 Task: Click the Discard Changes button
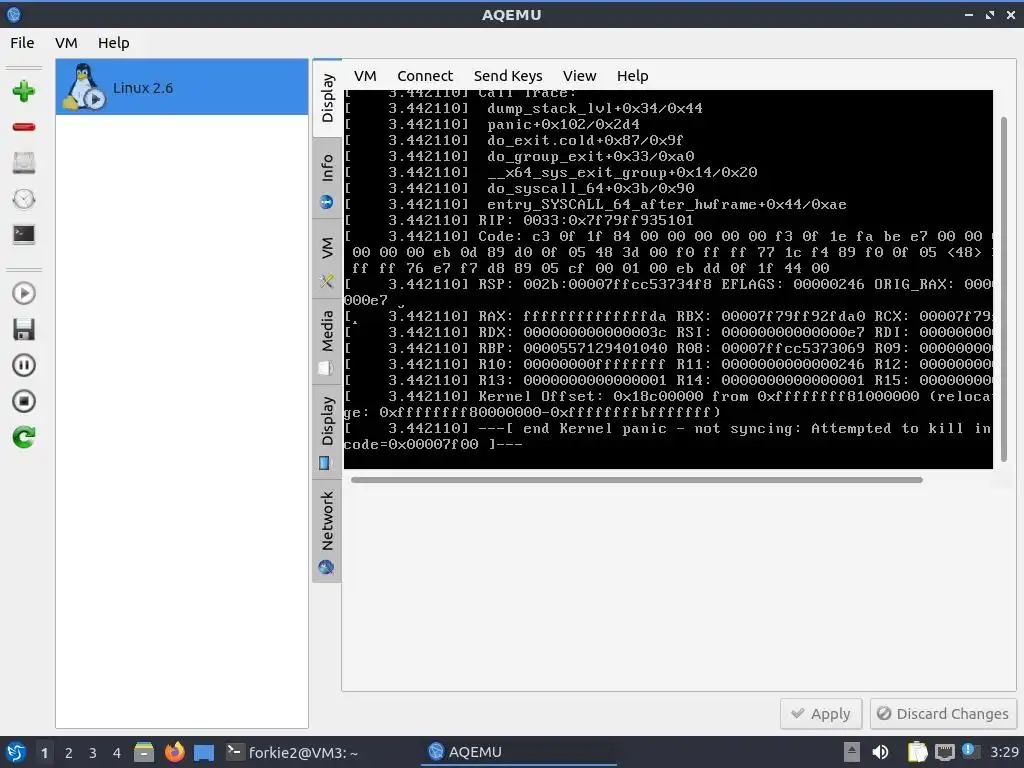(942, 713)
